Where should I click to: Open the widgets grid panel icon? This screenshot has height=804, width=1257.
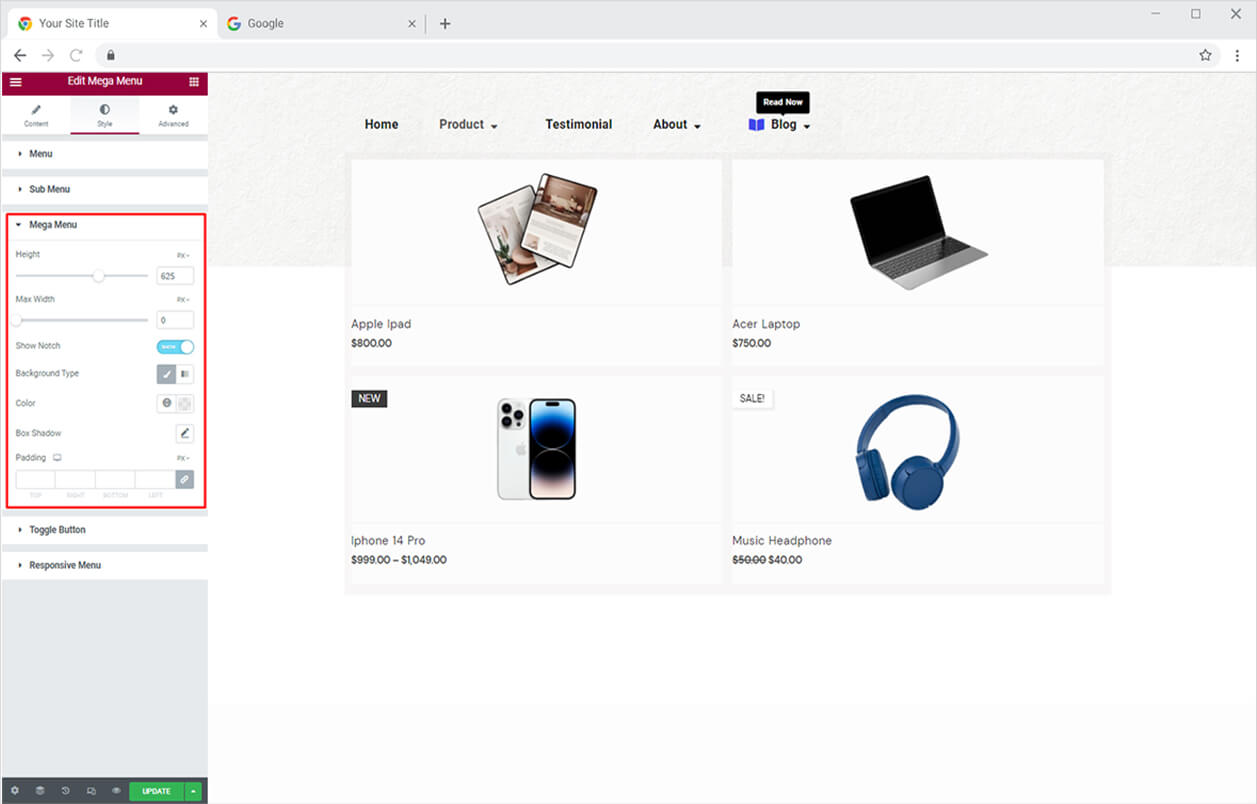194,82
